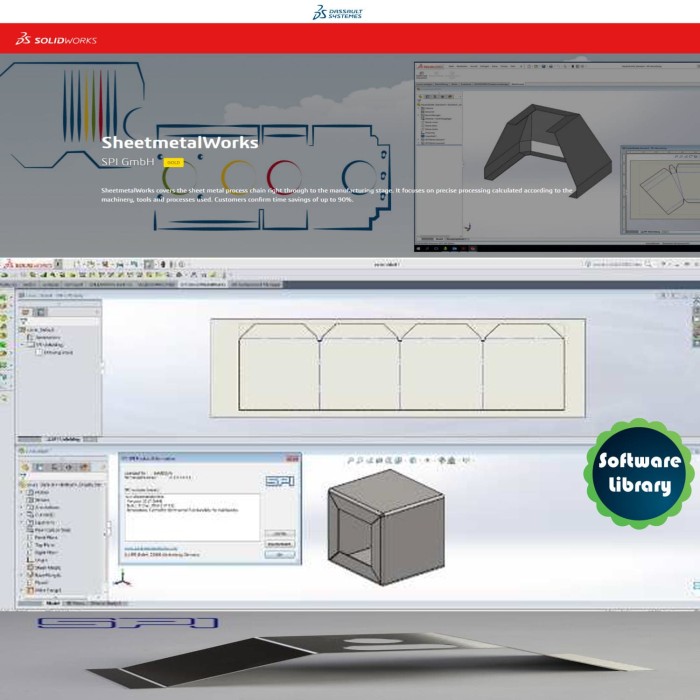700x700 pixels.
Task: Click the license details text box
Action: pos(192,517)
